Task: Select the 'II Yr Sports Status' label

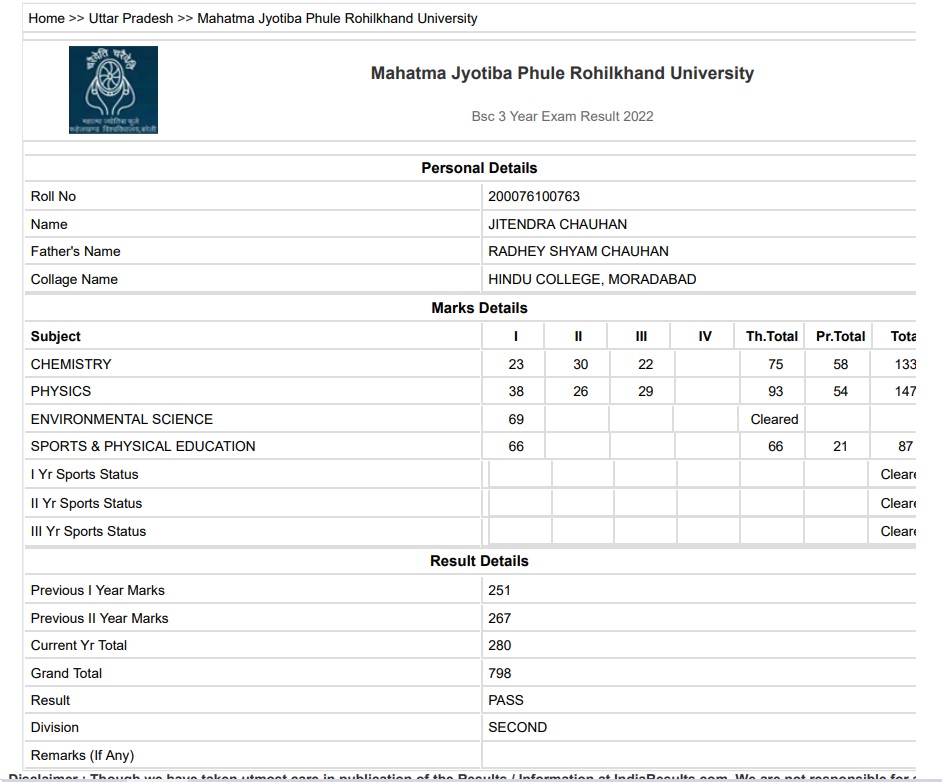Action: coord(87,503)
